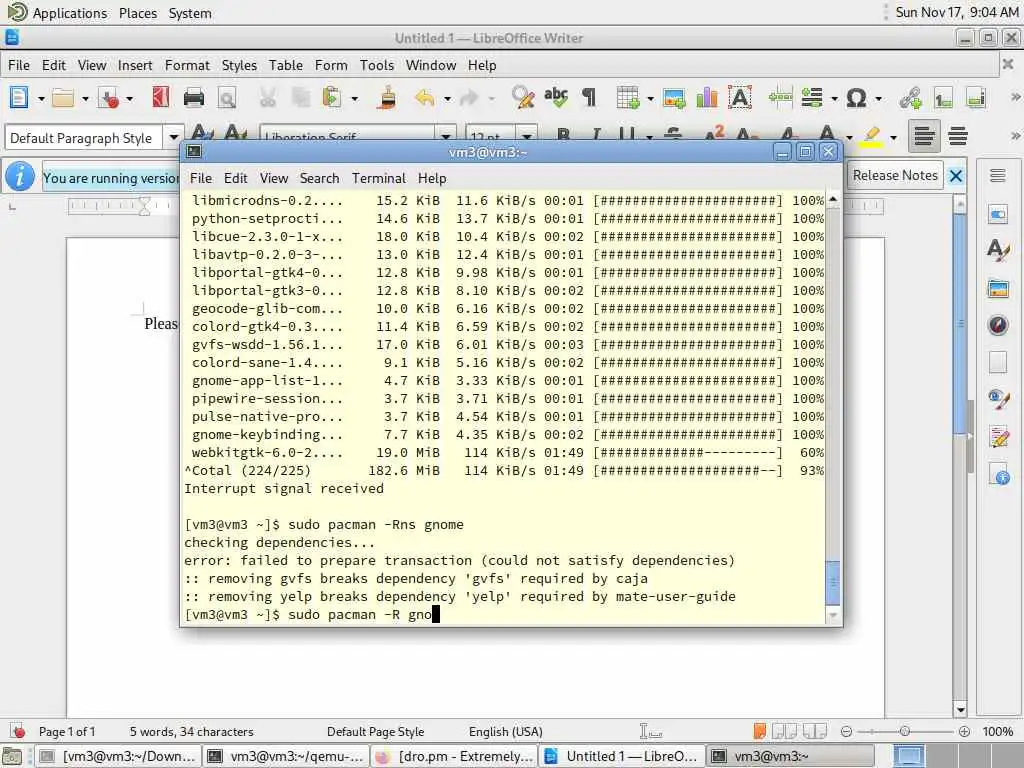Click the Insert Table grid icon
This screenshot has width=1024, height=768.
(628, 98)
